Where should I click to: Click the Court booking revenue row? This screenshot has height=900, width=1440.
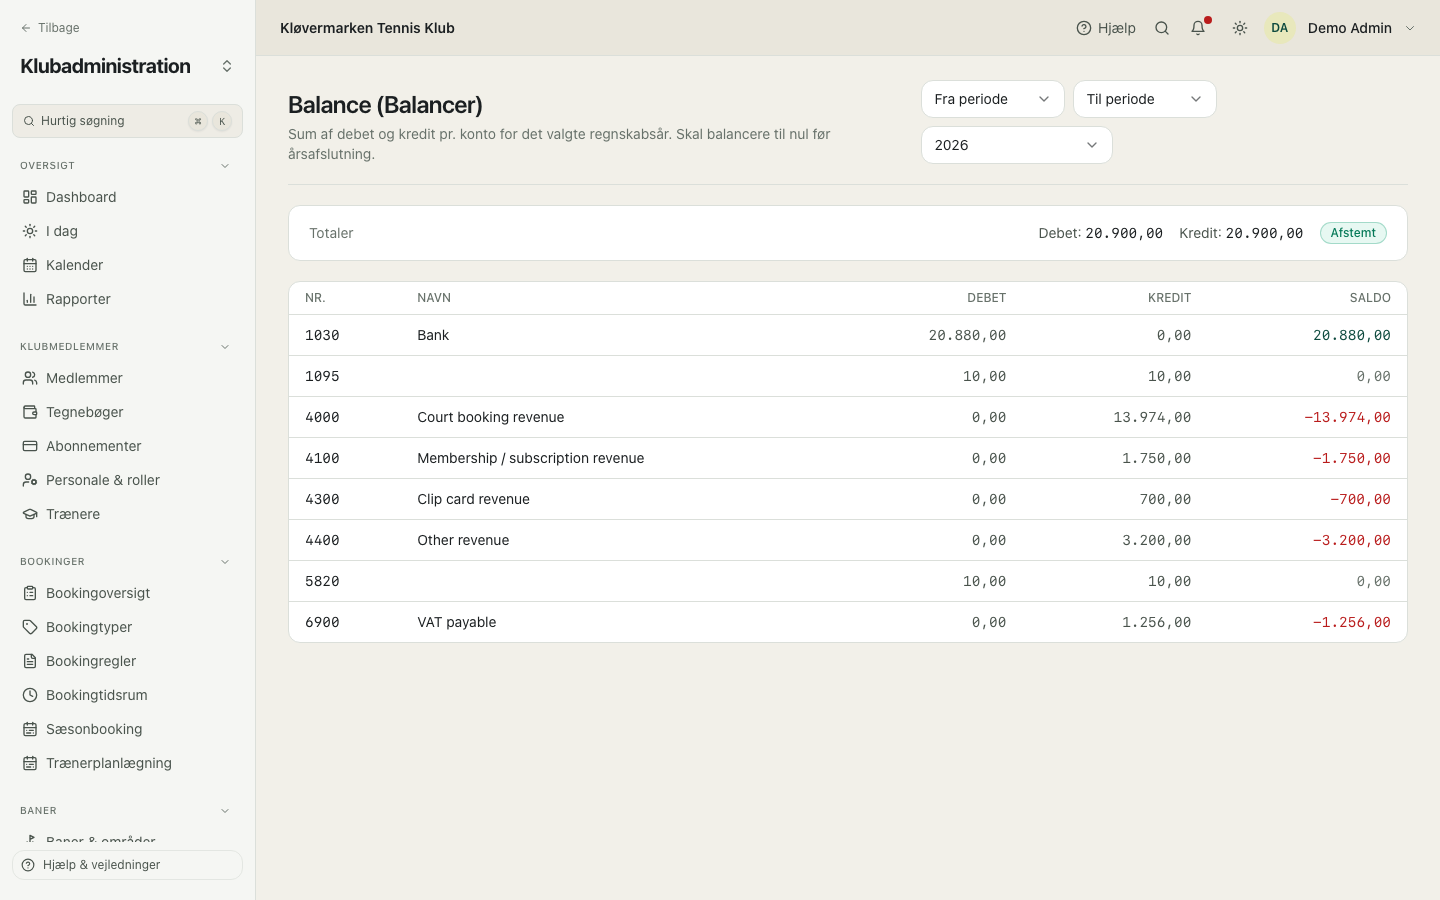tap(848, 417)
